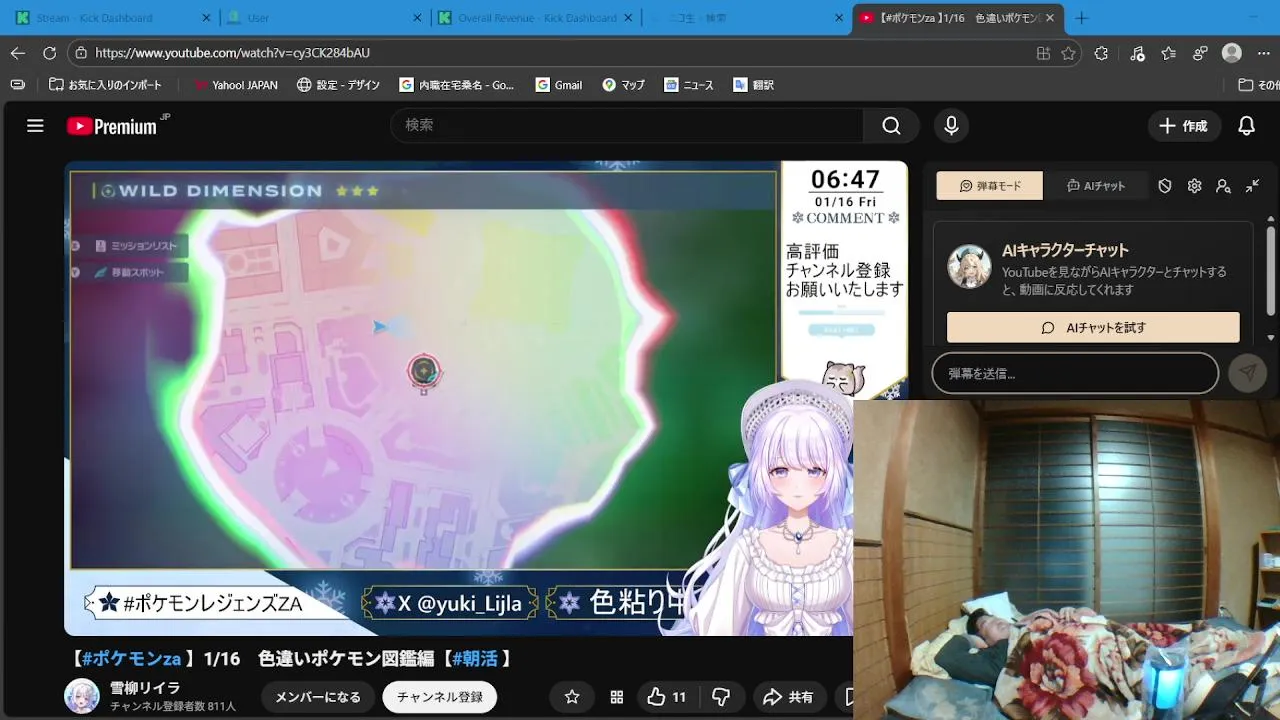This screenshot has height=720, width=1280.
Task: Open a new browser tab
Action: coord(1081,18)
